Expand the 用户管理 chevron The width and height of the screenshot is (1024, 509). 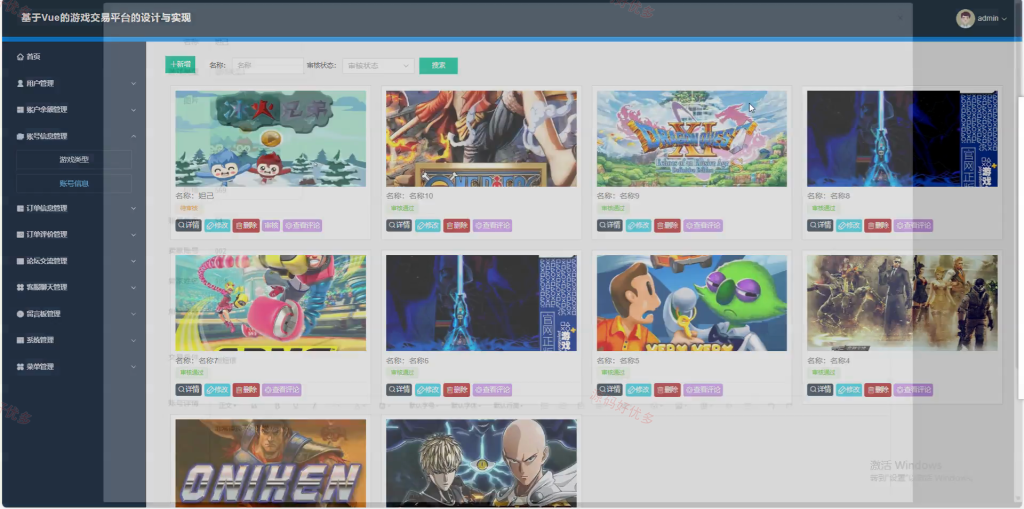[133, 84]
